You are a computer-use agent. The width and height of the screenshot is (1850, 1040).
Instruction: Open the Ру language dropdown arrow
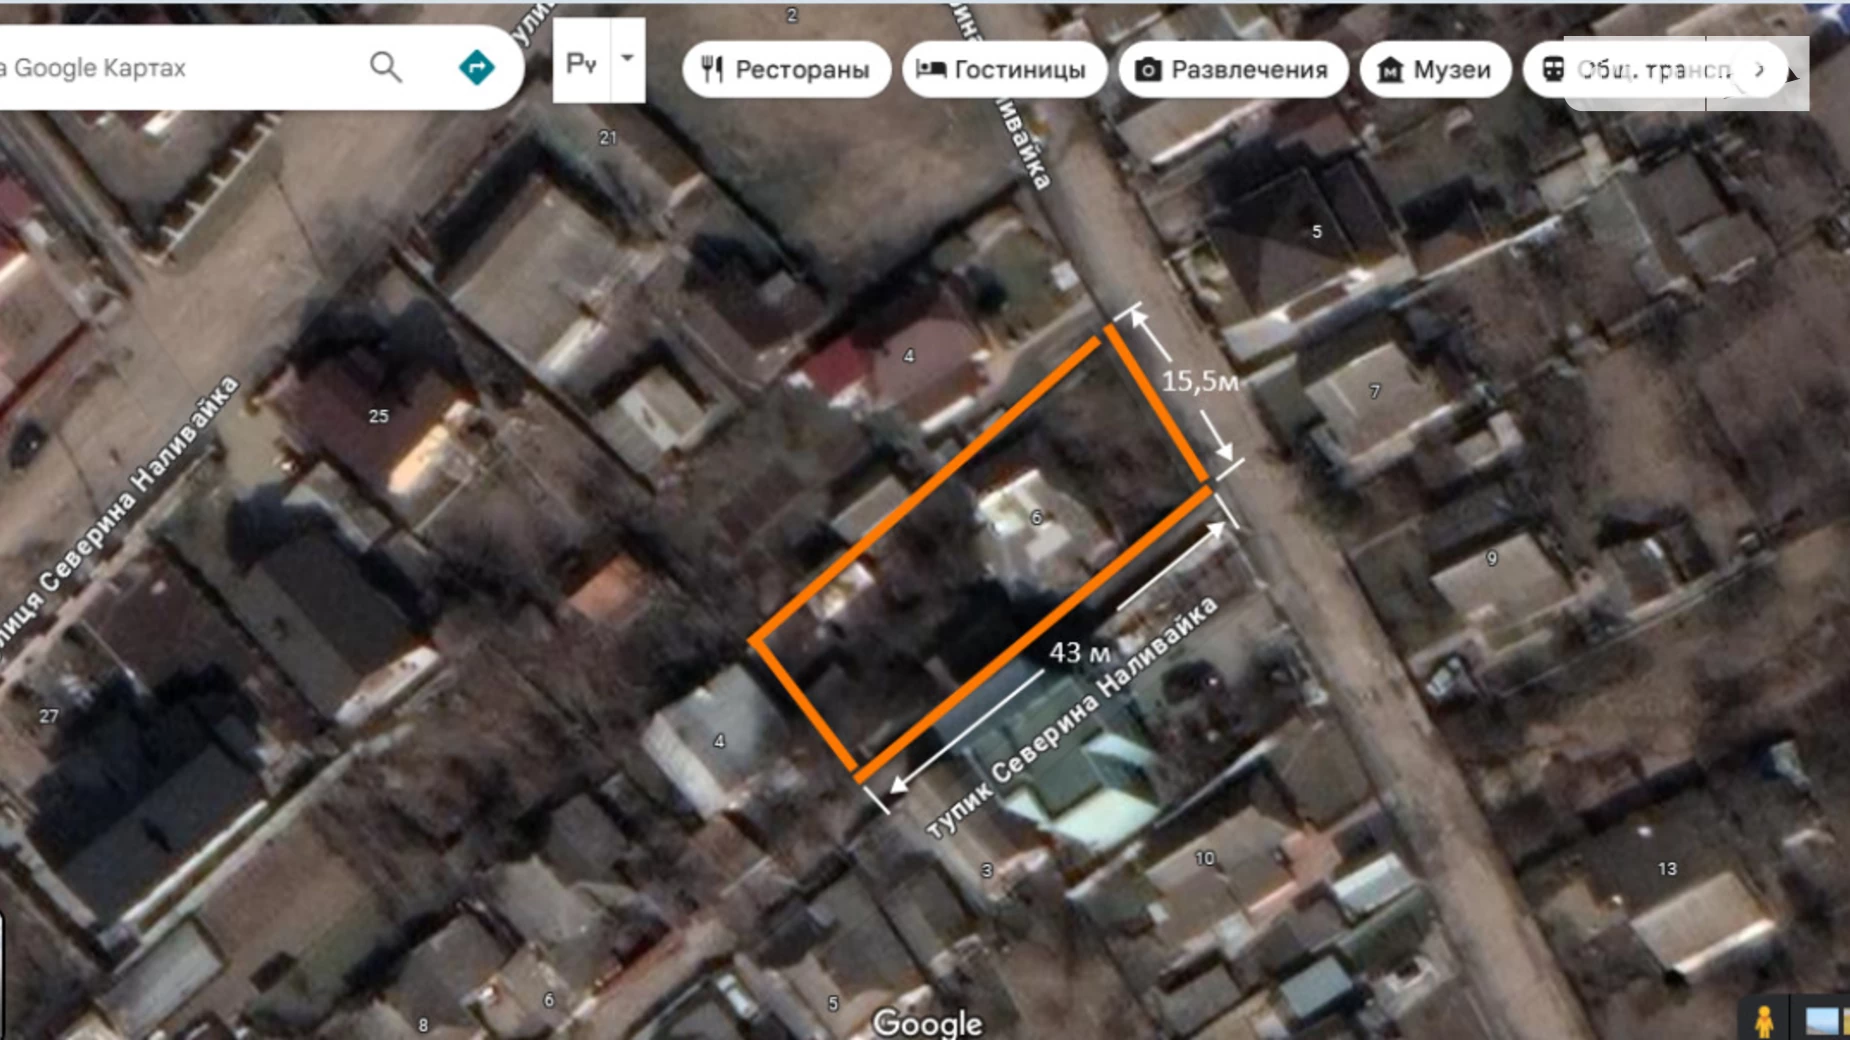[x=627, y=59]
